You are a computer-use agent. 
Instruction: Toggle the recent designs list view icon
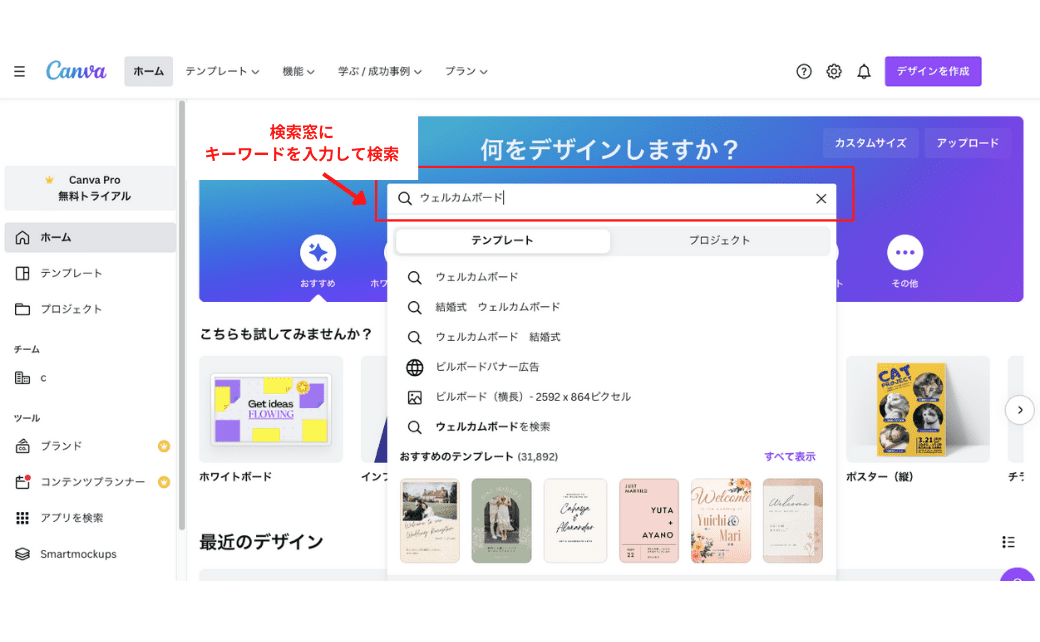pyautogui.click(x=1008, y=542)
